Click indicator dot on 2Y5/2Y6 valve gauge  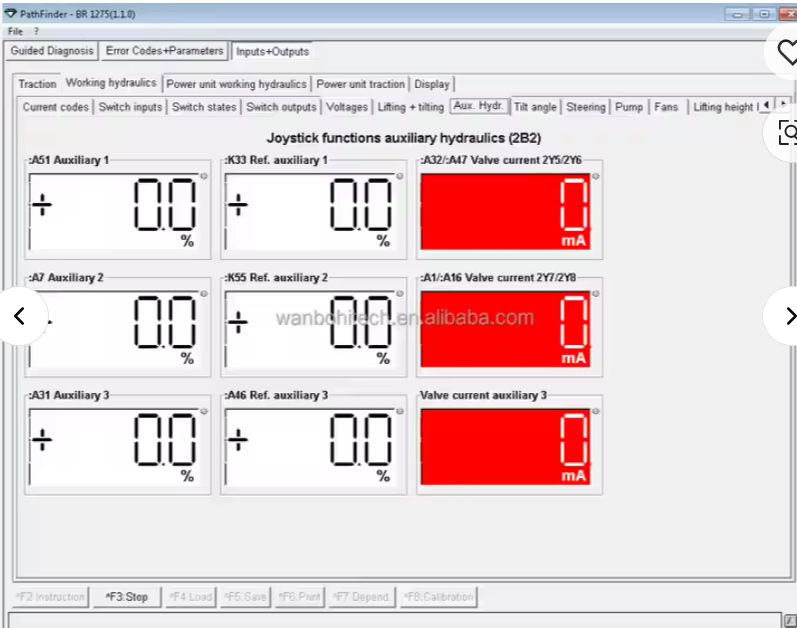[596, 176]
